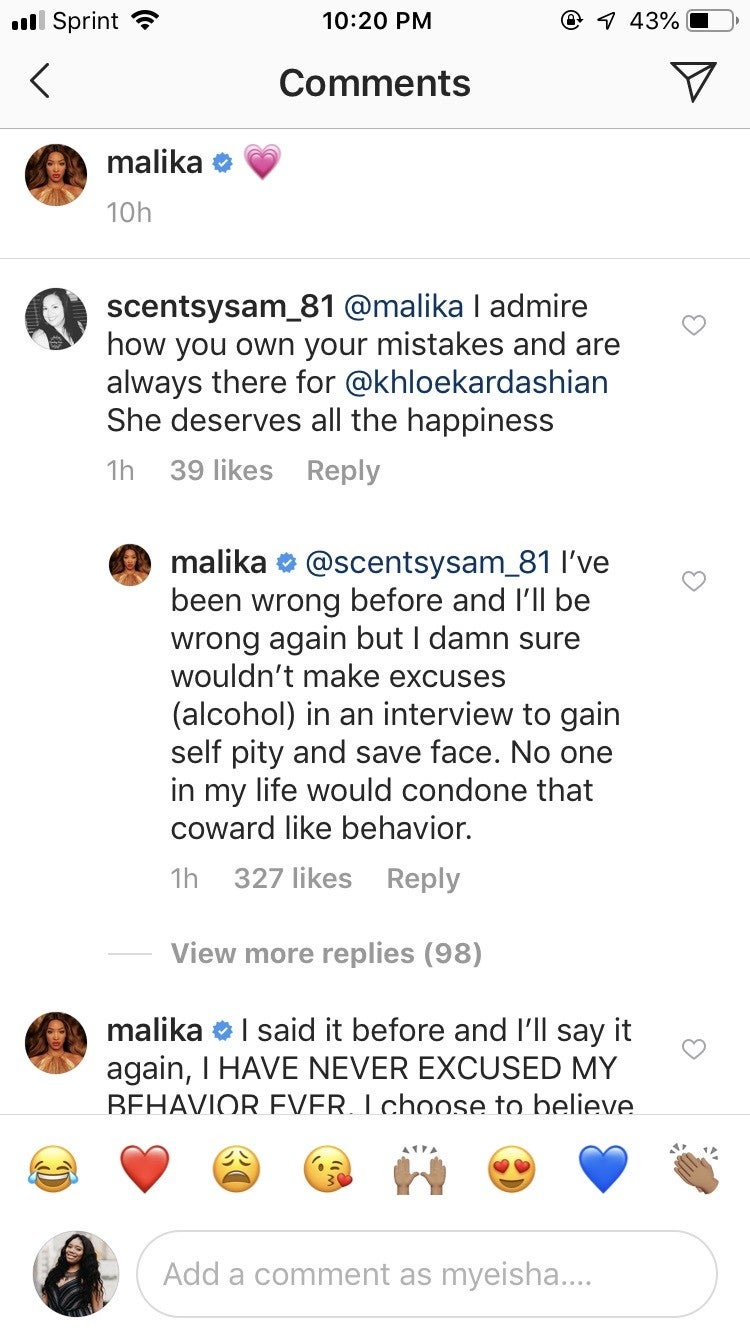Insert the crying-laughing emoji reaction
750x1334 pixels.
(x=56, y=1169)
